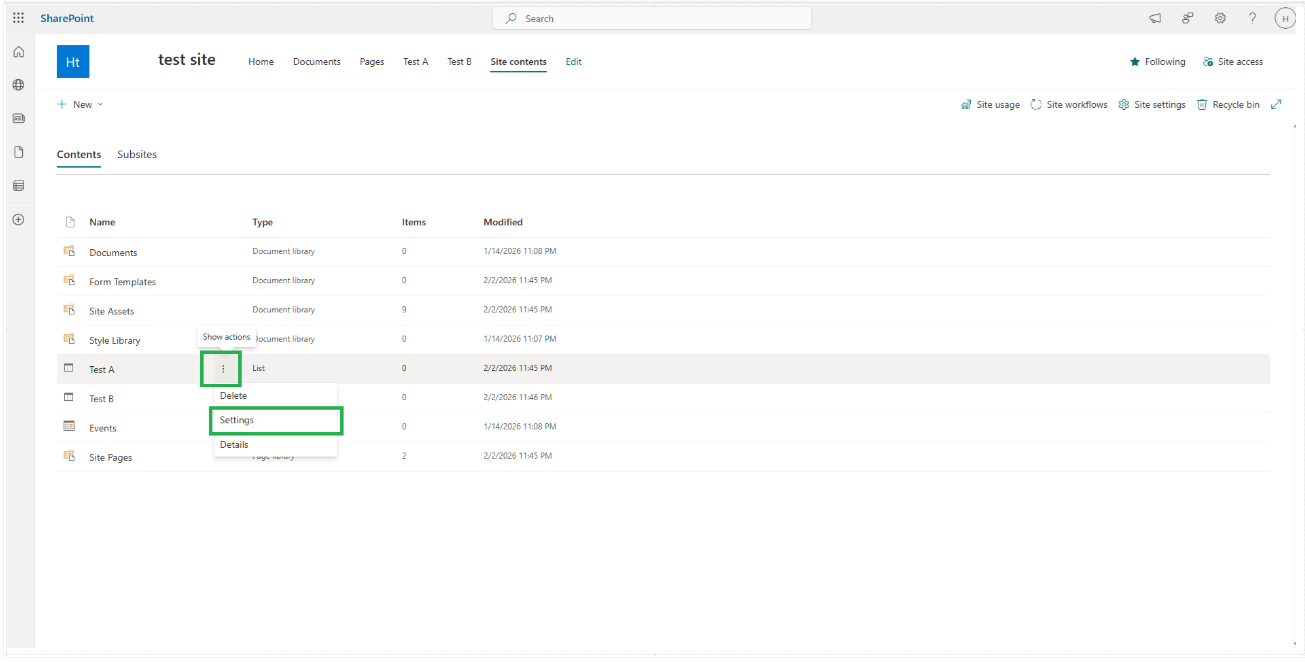
Task: Click the expand full-screen arrows icon
Action: [1276, 104]
